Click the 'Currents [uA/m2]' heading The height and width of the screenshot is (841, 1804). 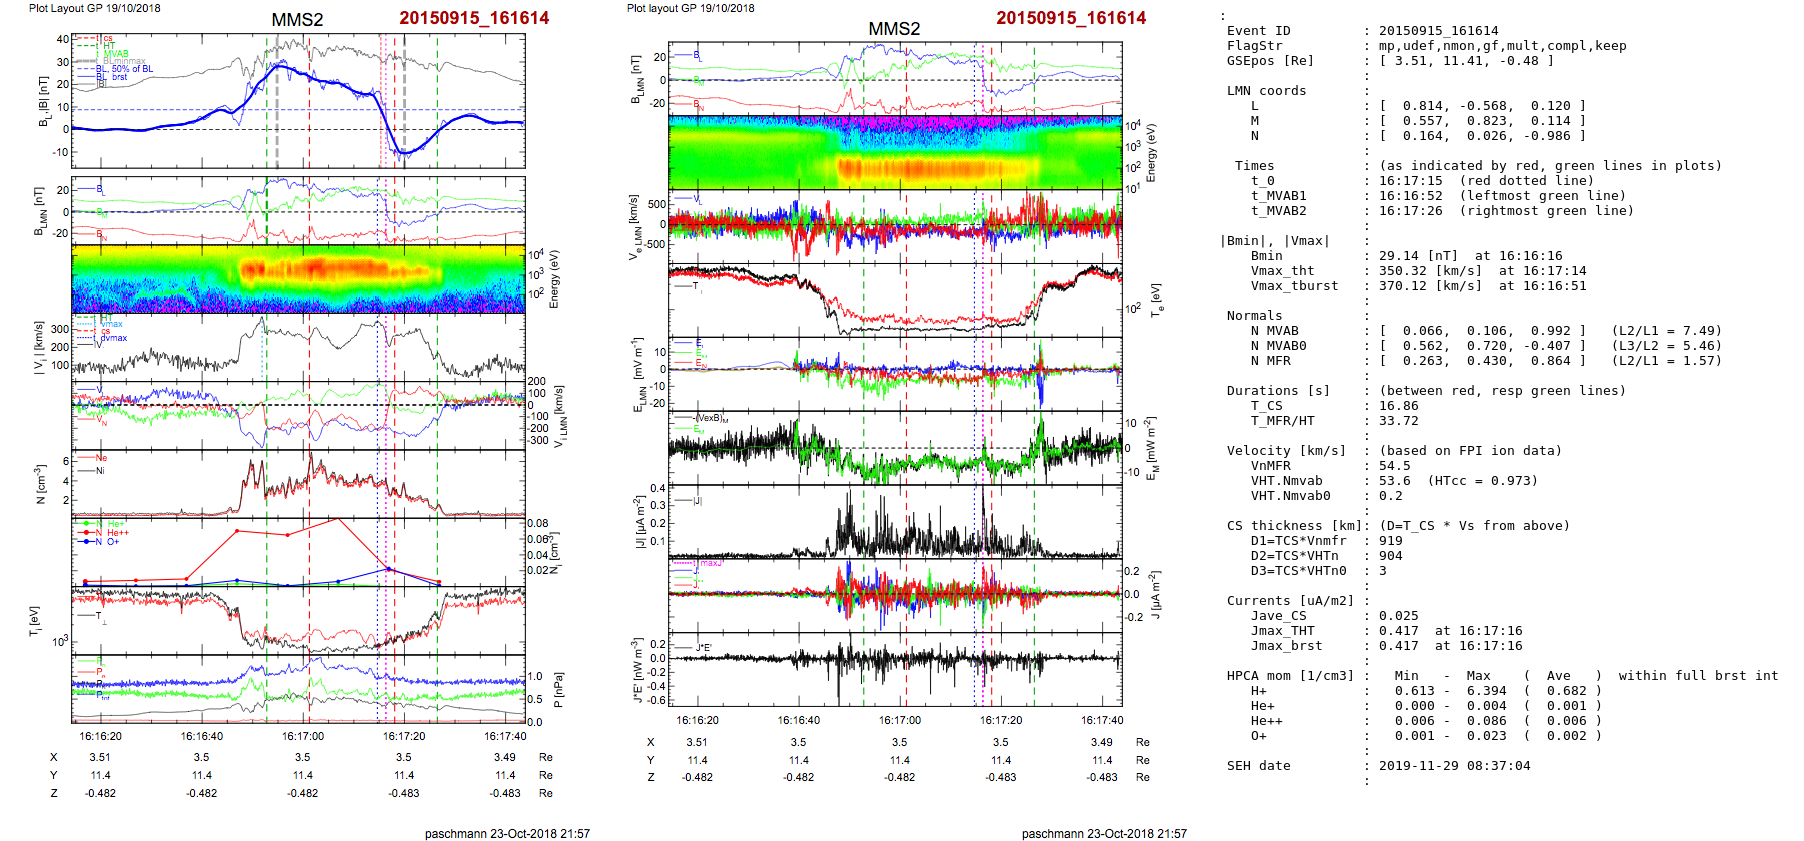(1290, 601)
